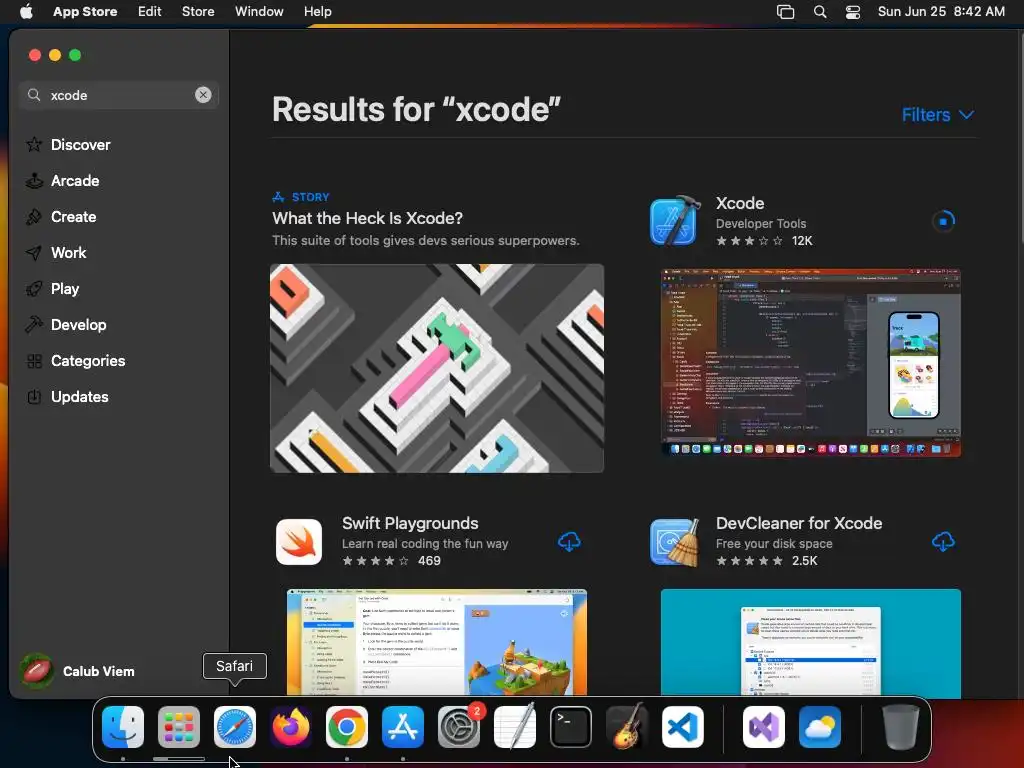Open Launchpad from the Dock

point(179,727)
